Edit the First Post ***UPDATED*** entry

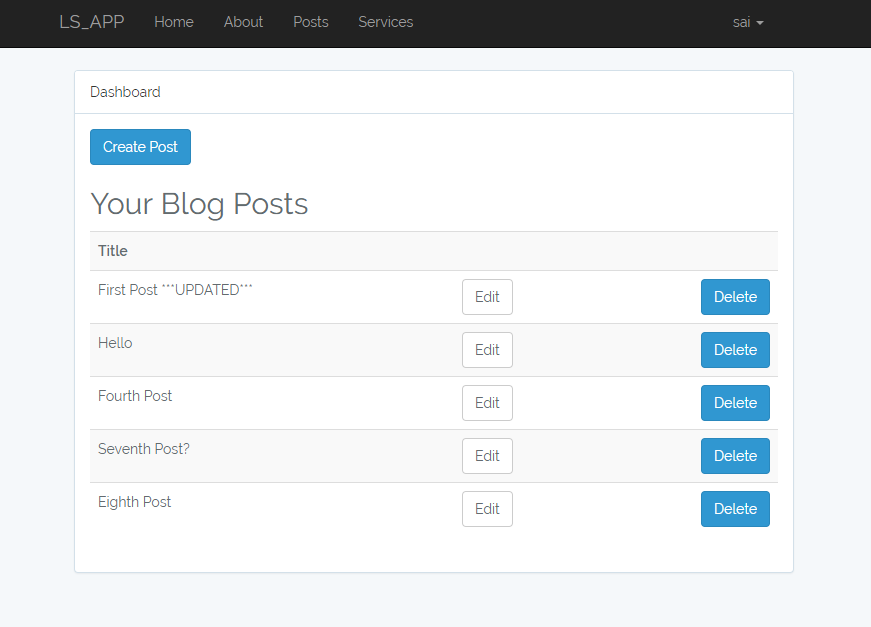pos(487,297)
